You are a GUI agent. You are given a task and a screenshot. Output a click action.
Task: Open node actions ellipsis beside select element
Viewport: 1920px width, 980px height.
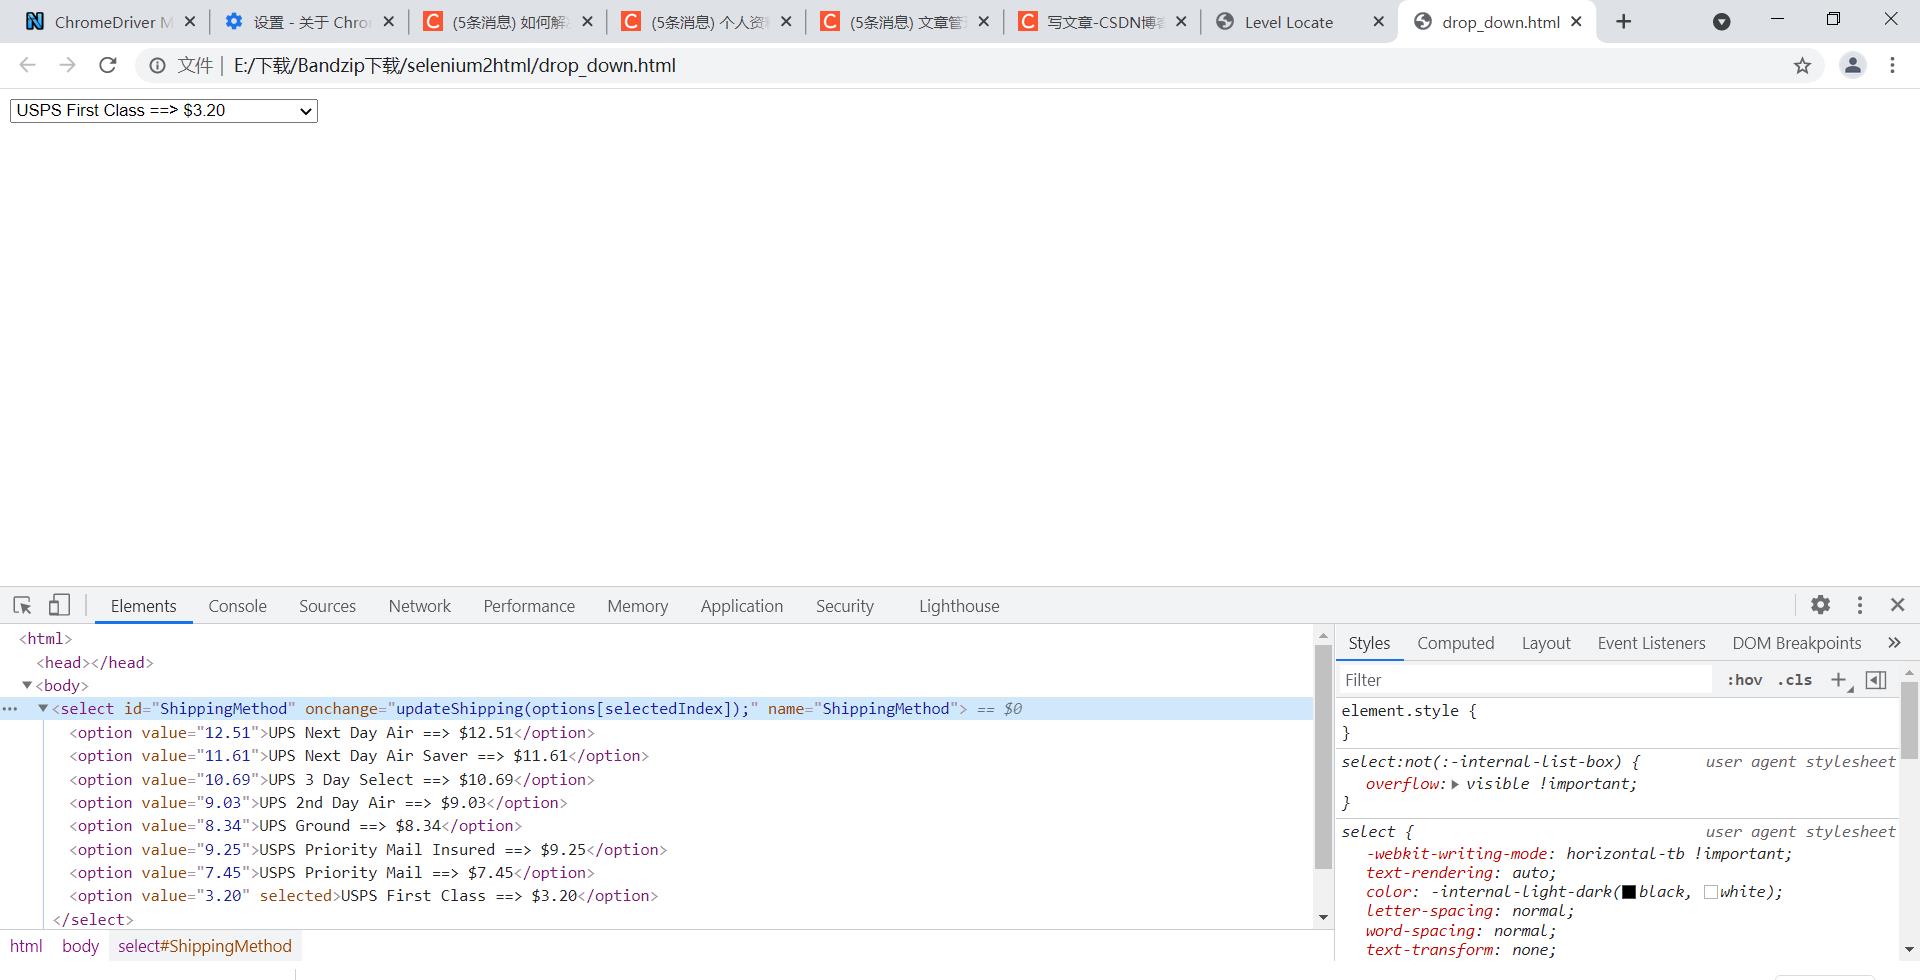click(10, 708)
